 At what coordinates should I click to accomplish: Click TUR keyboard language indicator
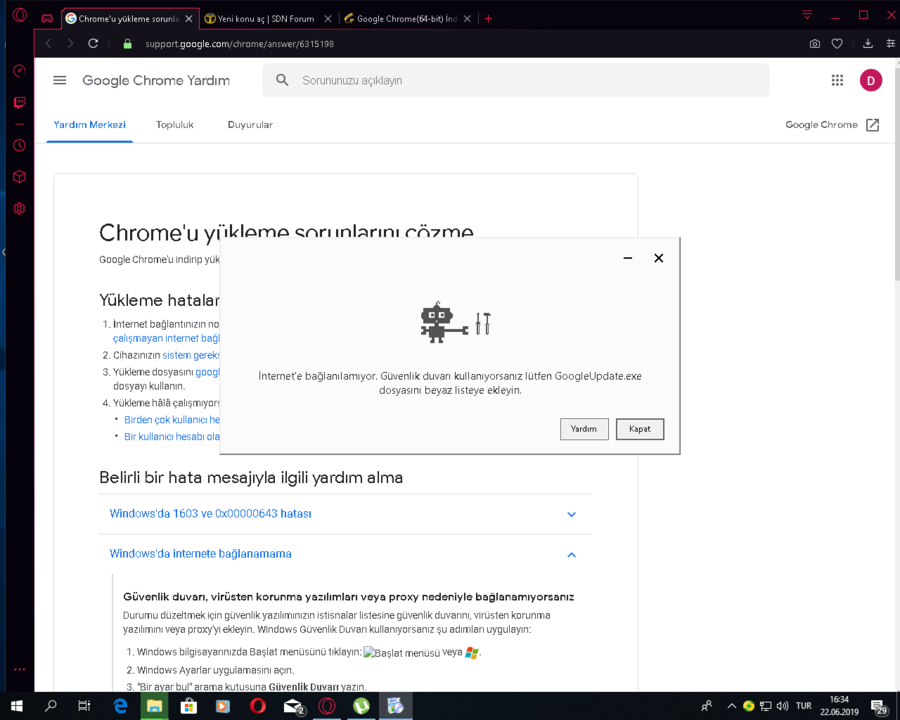[x=804, y=706]
